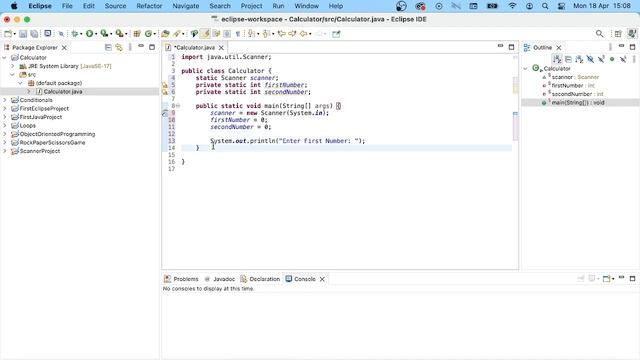
Task: Toggle Link with Editor in Package Explorer
Action: pos(119,47)
